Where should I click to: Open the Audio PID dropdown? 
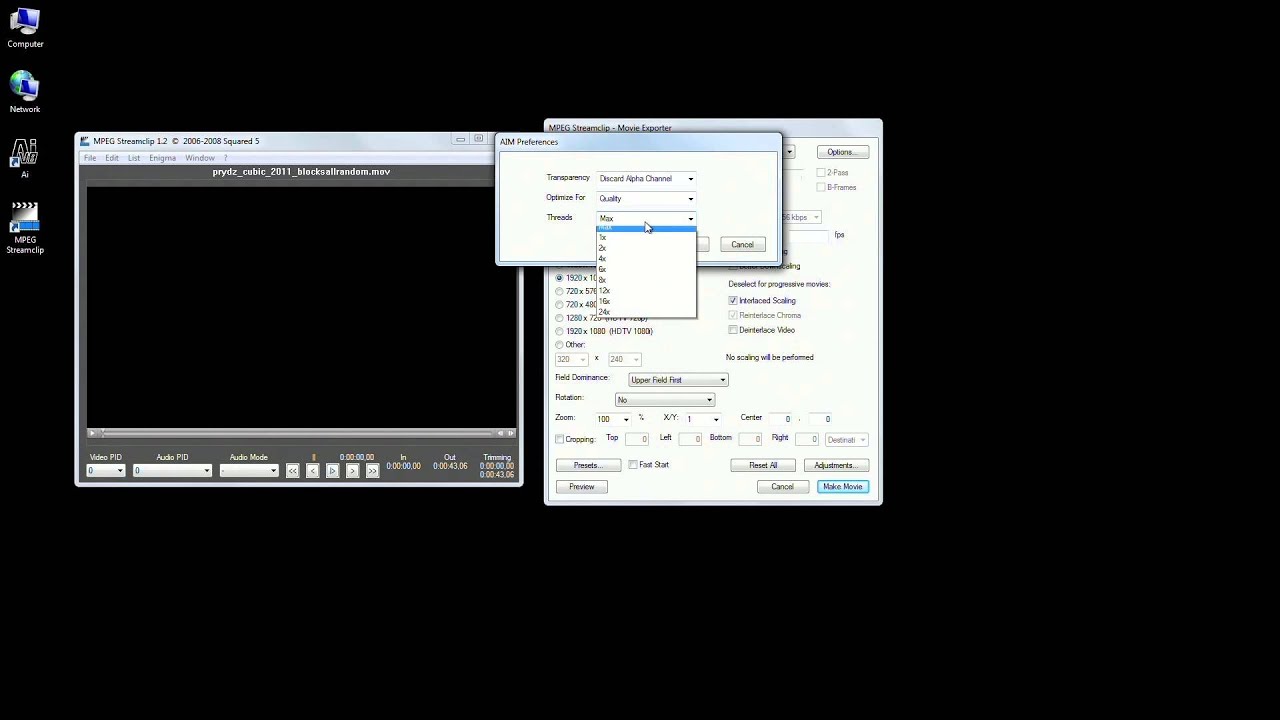(173, 471)
